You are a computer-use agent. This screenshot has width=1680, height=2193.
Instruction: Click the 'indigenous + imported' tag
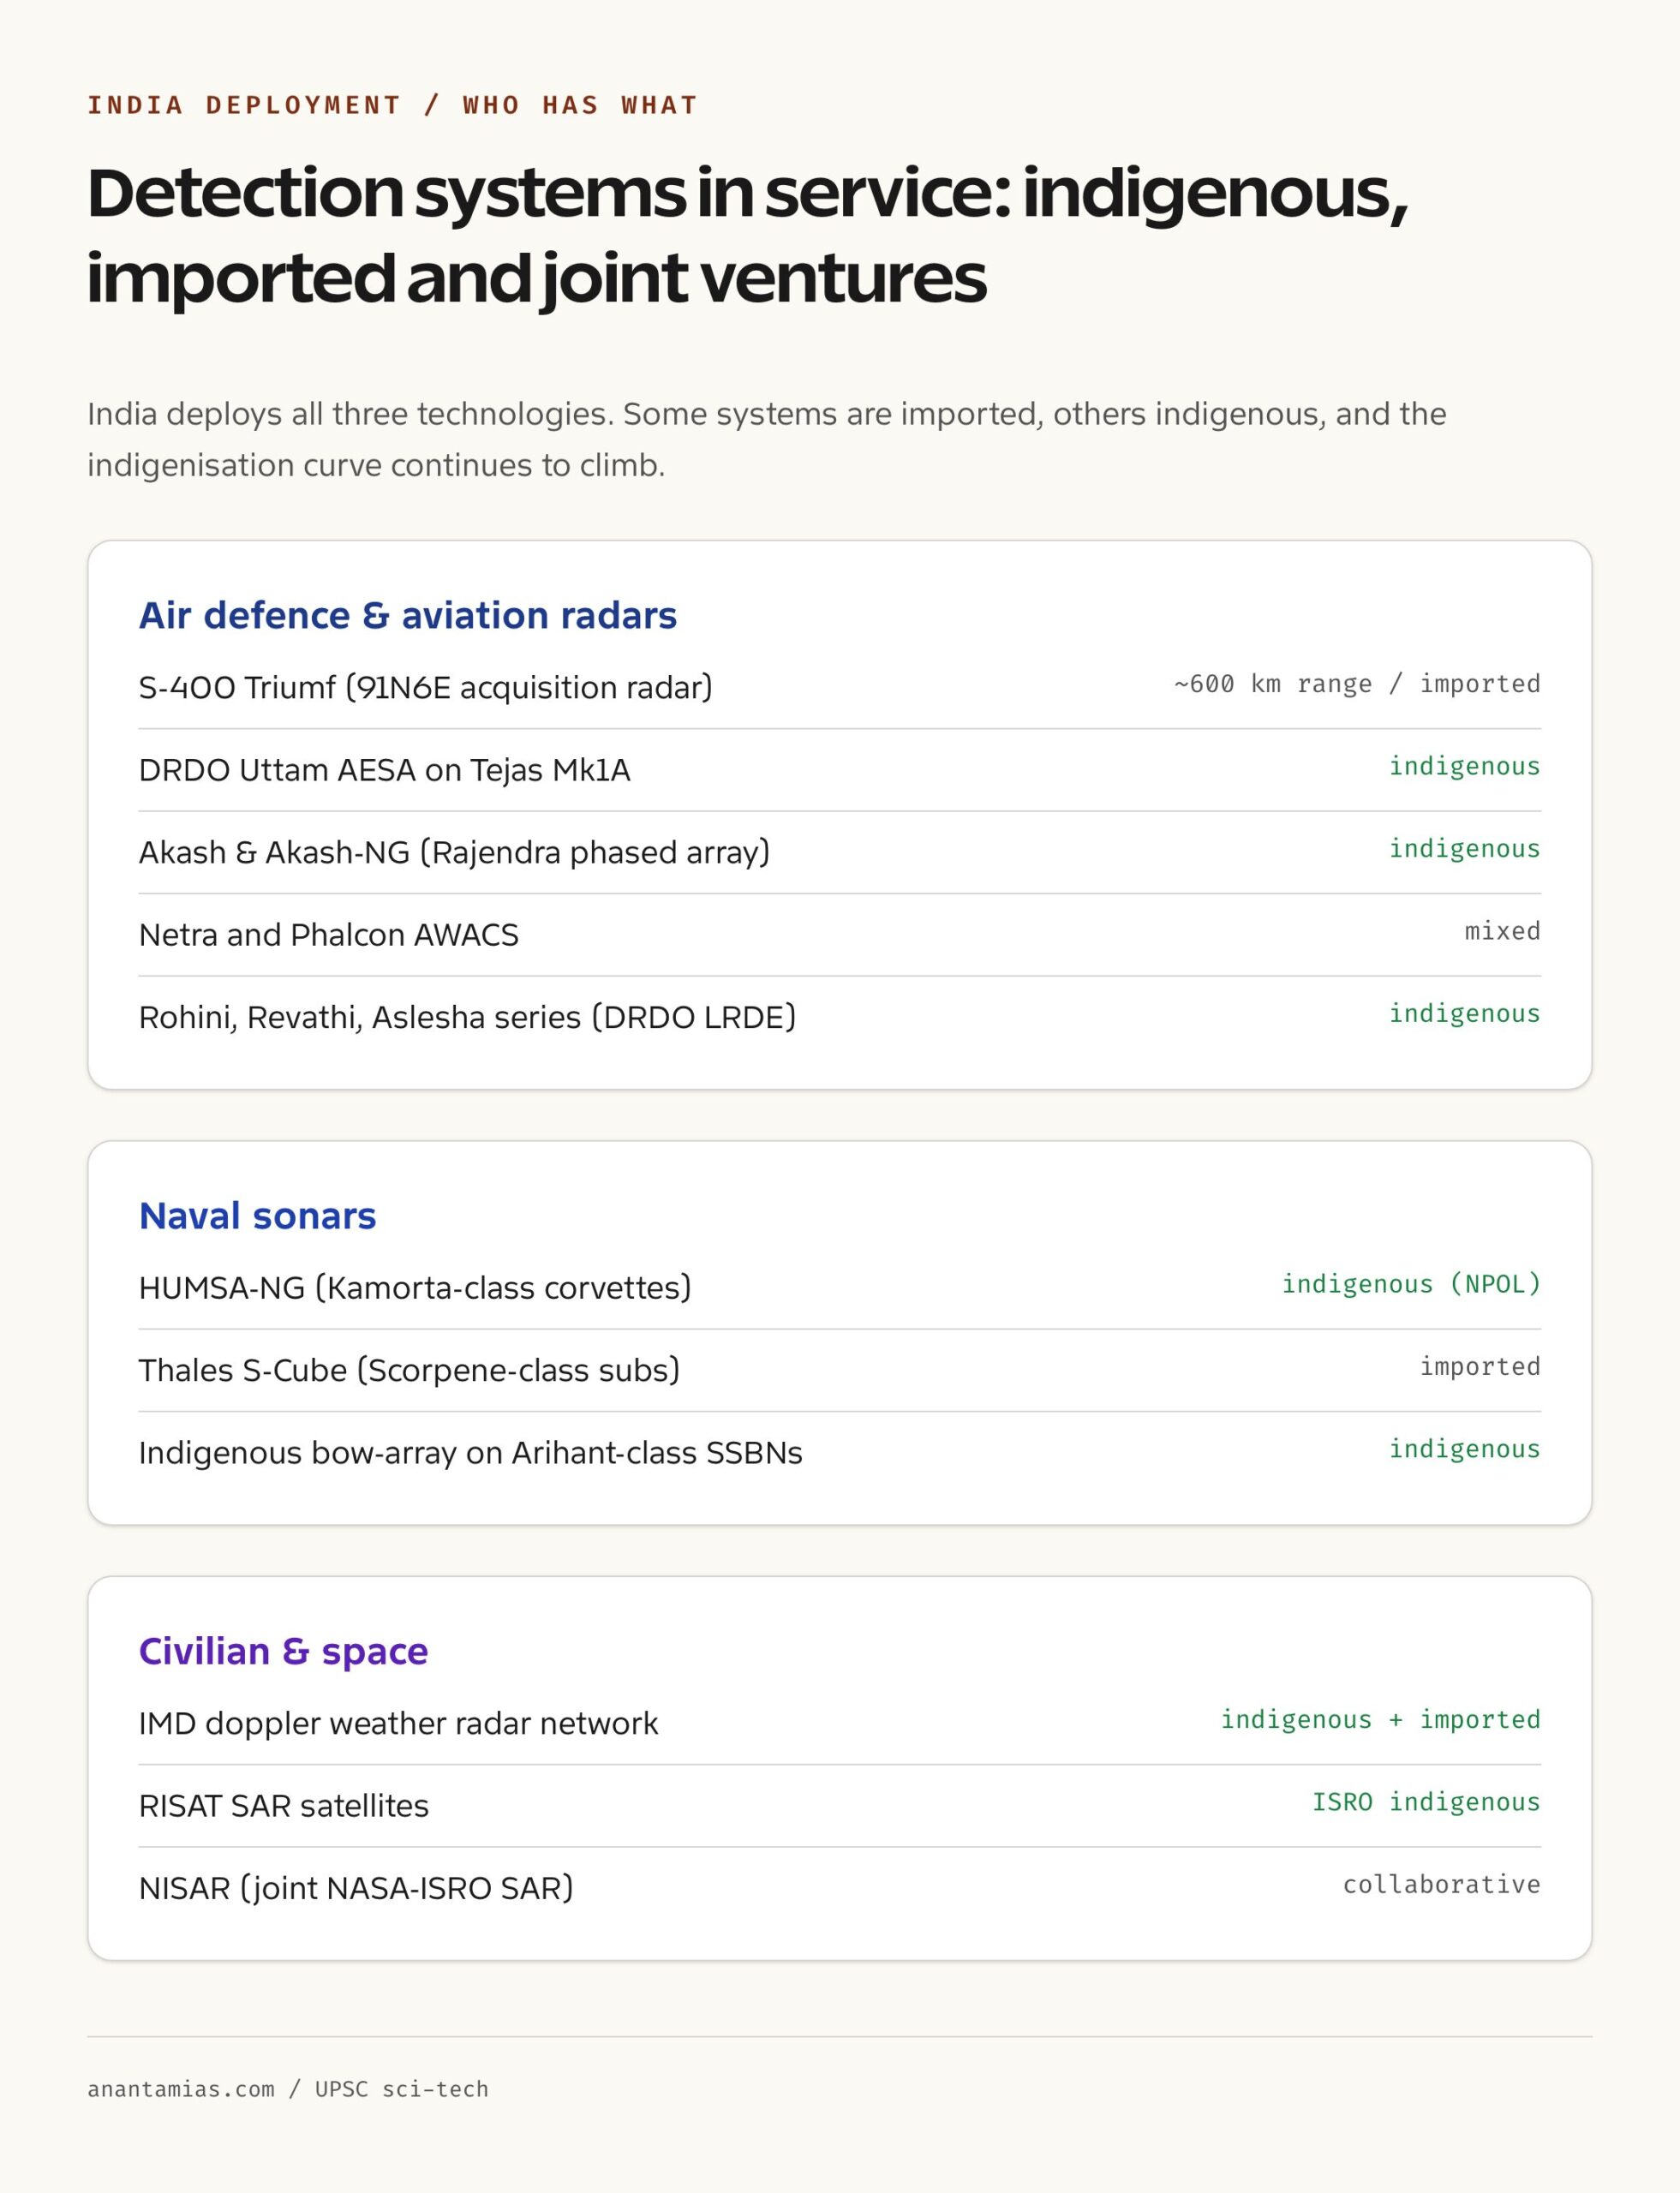pos(1381,1720)
